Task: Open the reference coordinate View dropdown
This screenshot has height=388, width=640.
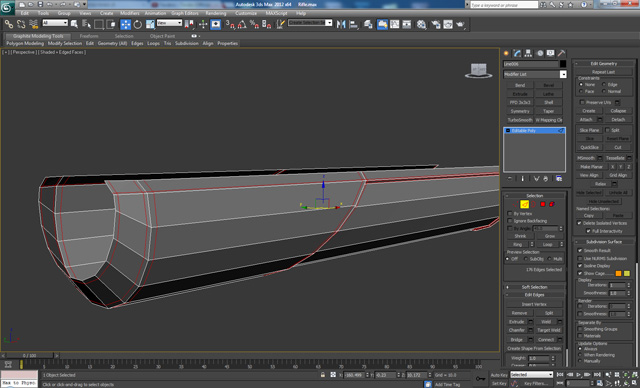Action: 169,23
